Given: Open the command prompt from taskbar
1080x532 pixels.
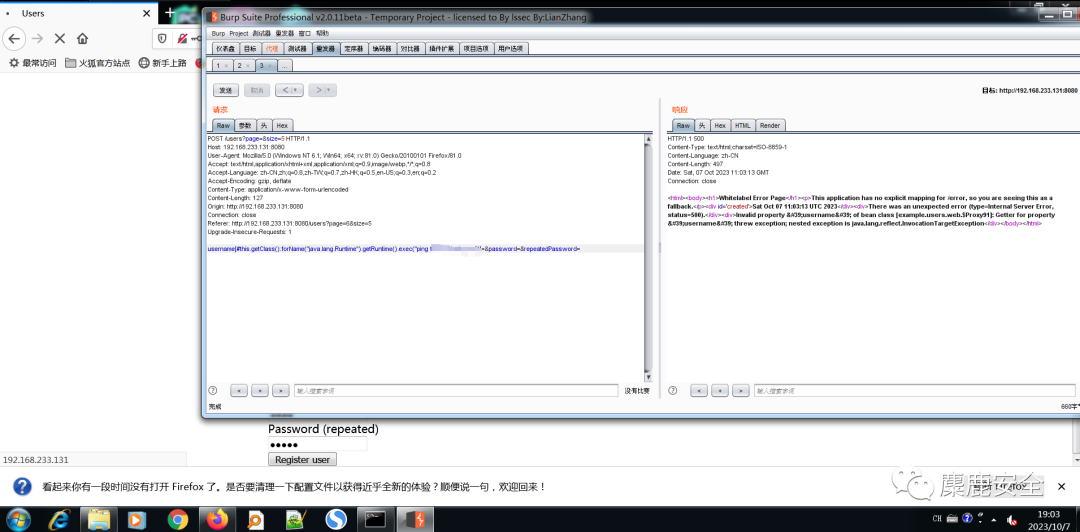Looking at the screenshot, I should [x=375, y=518].
